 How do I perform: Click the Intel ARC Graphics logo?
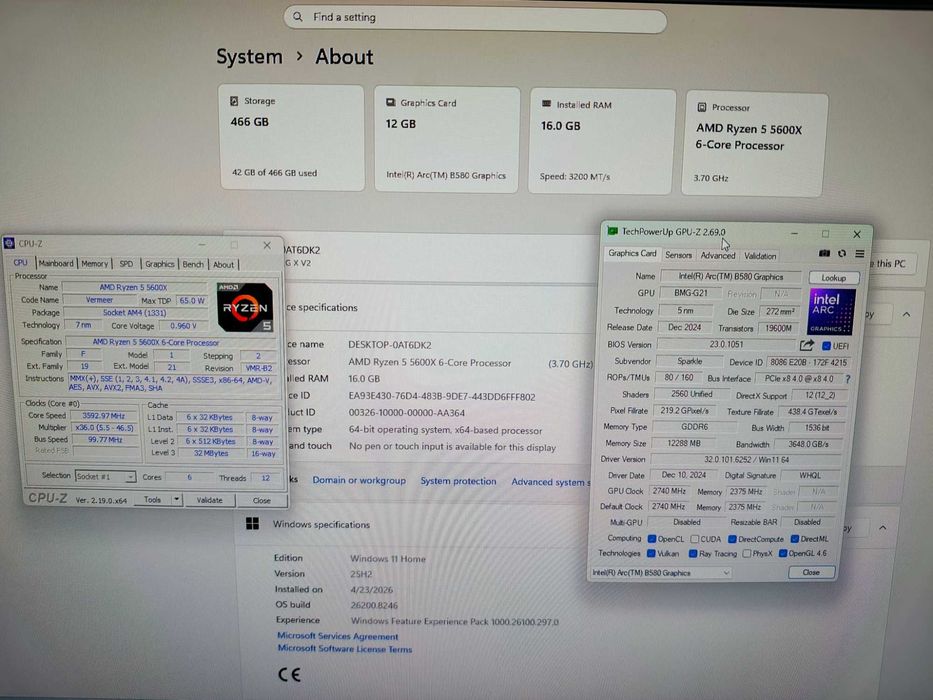click(831, 311)
